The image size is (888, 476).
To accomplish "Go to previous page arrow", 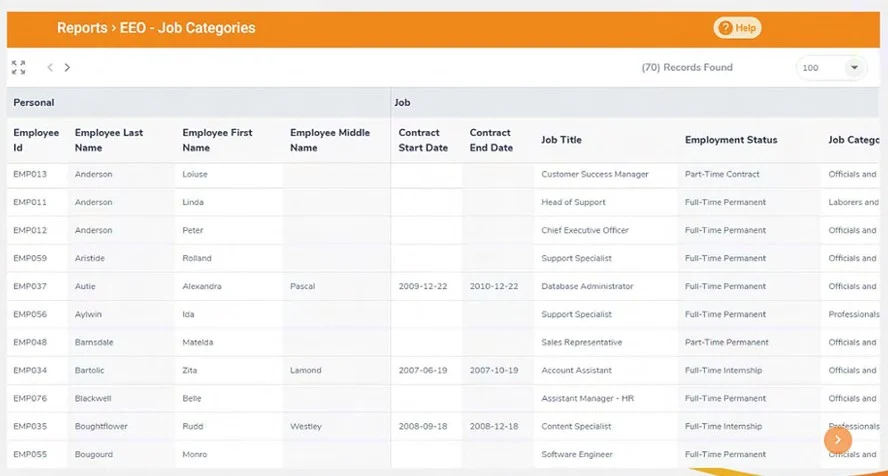I will tap(50, 67).
